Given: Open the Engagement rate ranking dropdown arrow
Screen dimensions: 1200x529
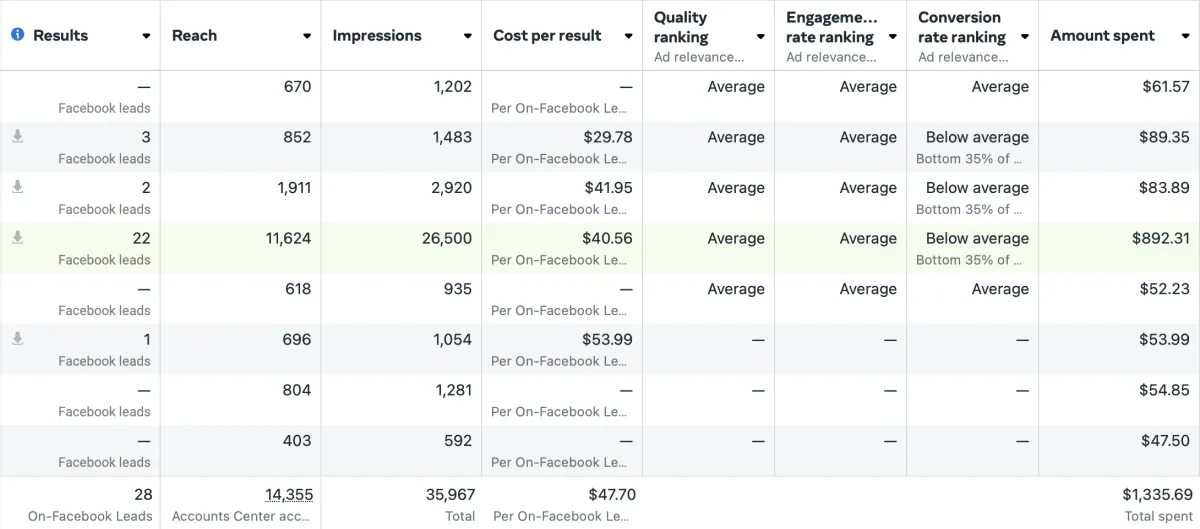Looking at the screenshot, I should [x=892, y=37].
